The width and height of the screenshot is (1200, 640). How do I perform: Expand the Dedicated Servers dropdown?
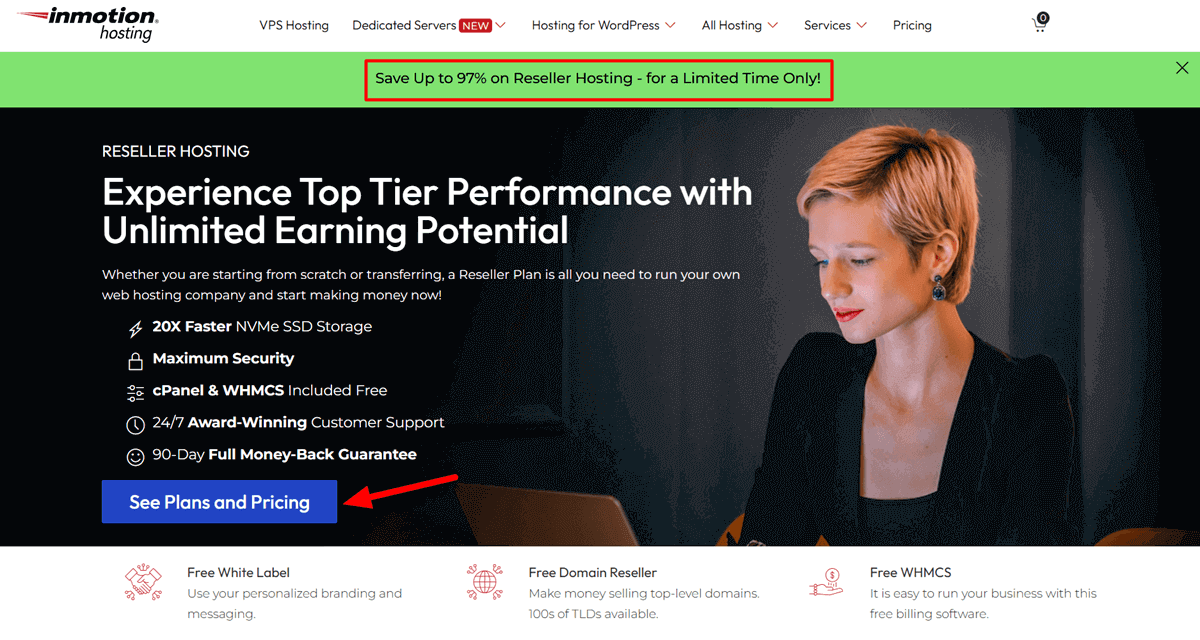(x=429, y=25)
